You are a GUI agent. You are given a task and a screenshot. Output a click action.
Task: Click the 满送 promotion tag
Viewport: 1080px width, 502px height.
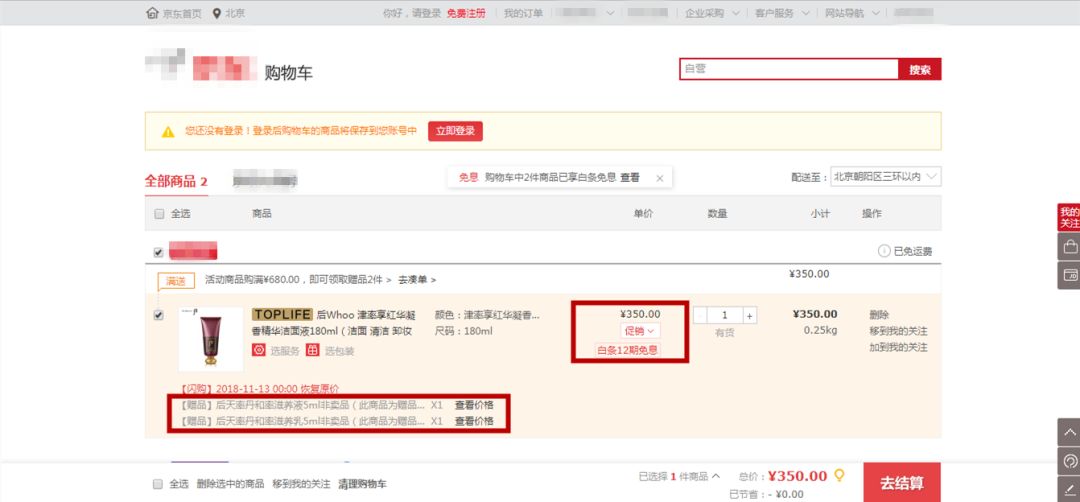coord(176,280)
